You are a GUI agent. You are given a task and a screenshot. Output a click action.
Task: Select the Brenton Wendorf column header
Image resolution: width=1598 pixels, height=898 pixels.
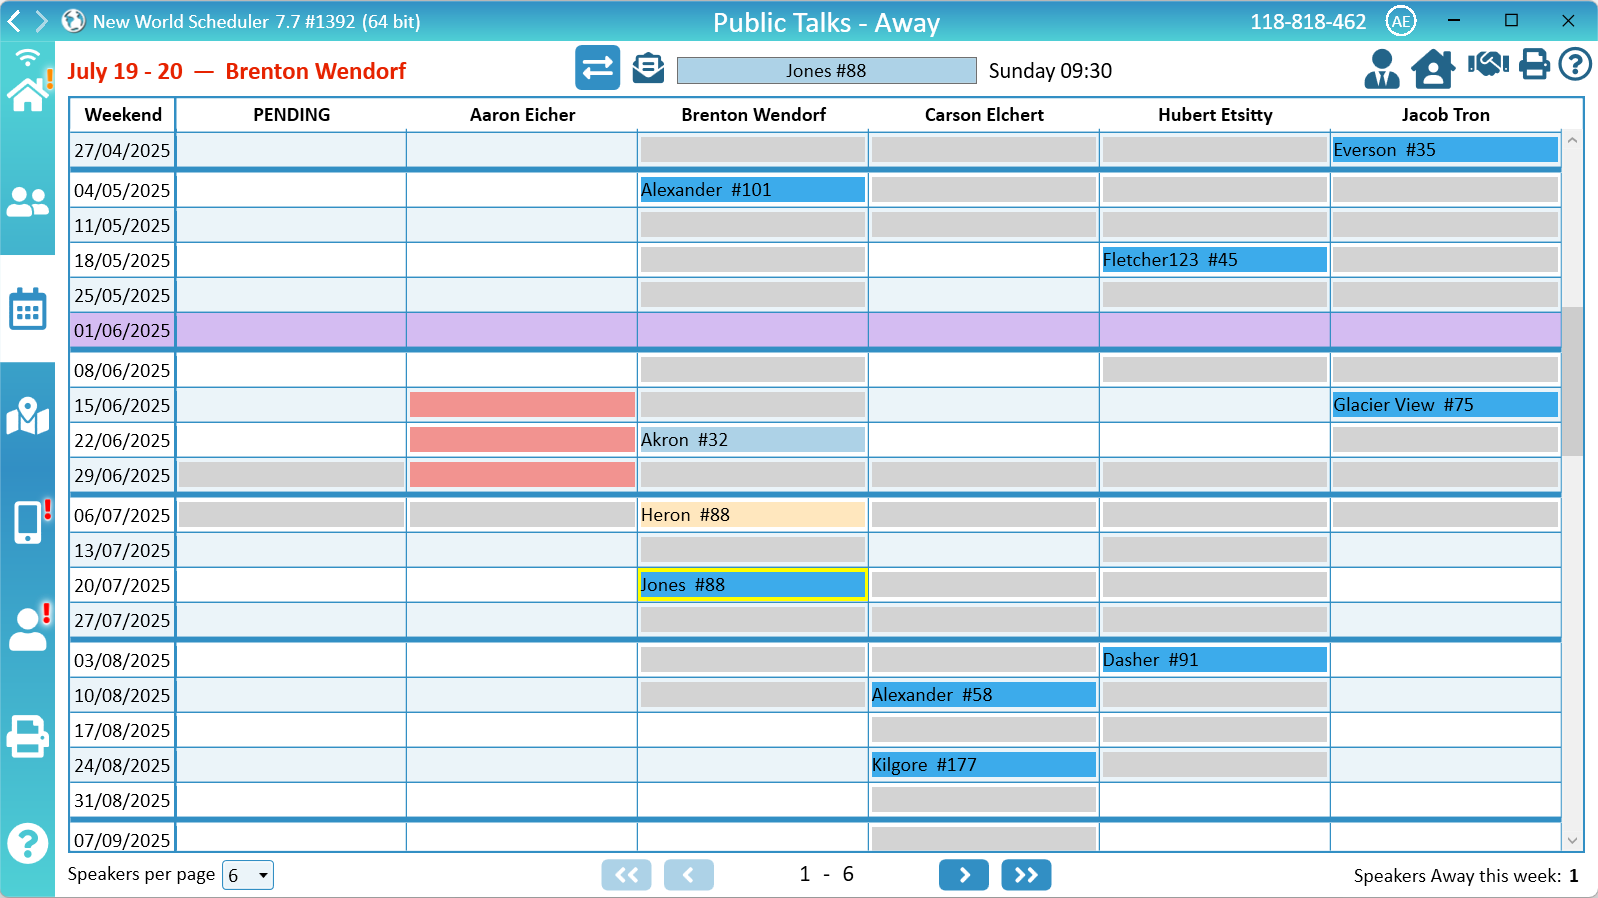753,115
